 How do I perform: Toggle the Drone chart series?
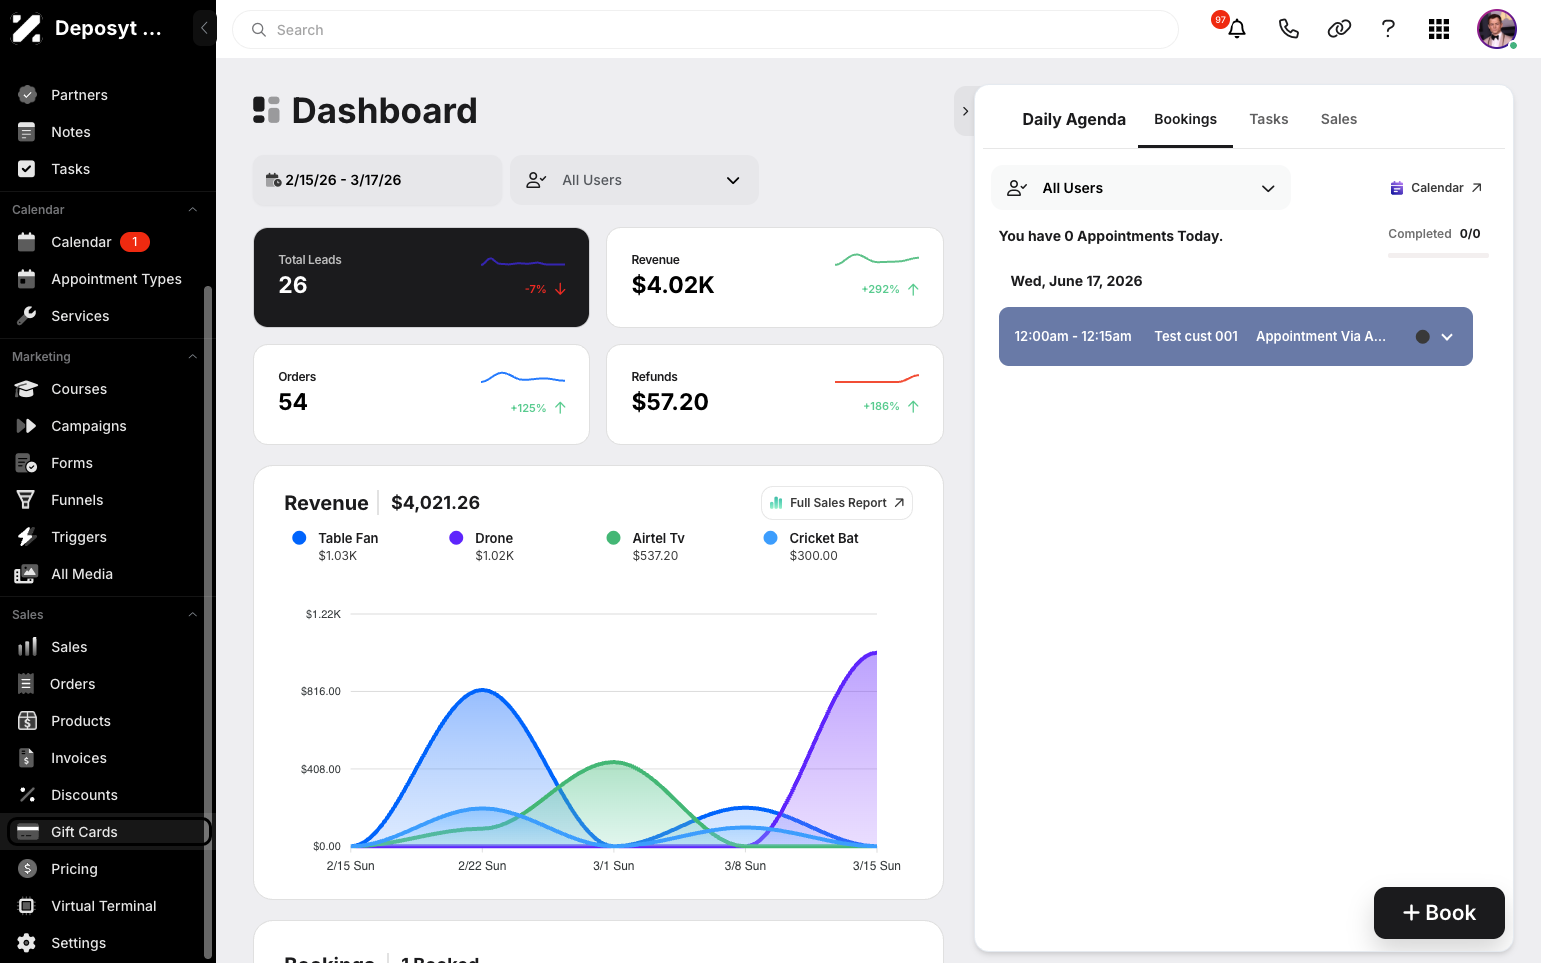pyautogui.click(x=482, y=546)
